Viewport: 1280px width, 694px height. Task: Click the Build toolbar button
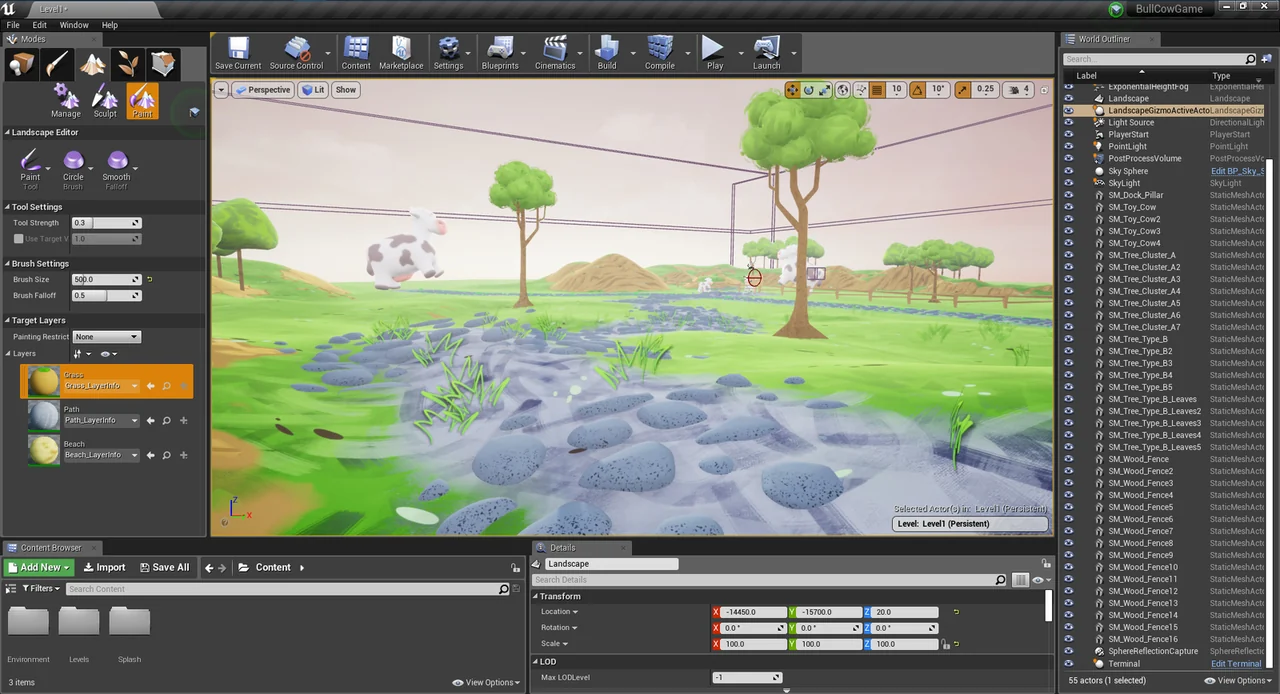click(x=607, y=53)
